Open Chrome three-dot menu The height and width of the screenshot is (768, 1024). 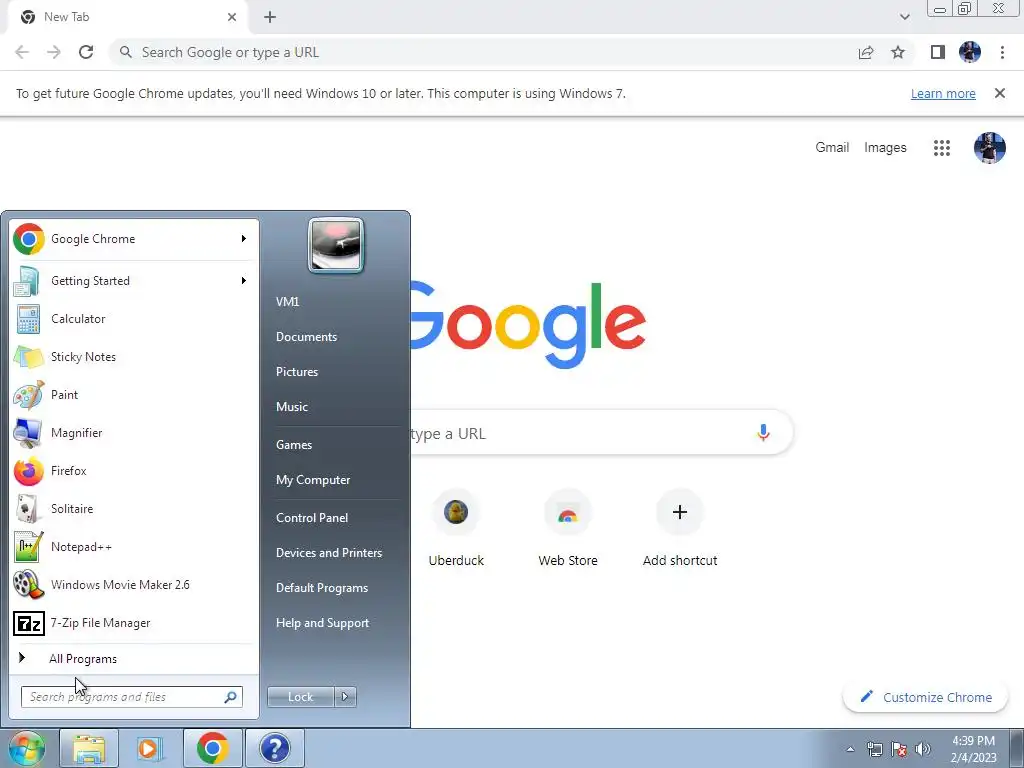[x=1002, y=52]
